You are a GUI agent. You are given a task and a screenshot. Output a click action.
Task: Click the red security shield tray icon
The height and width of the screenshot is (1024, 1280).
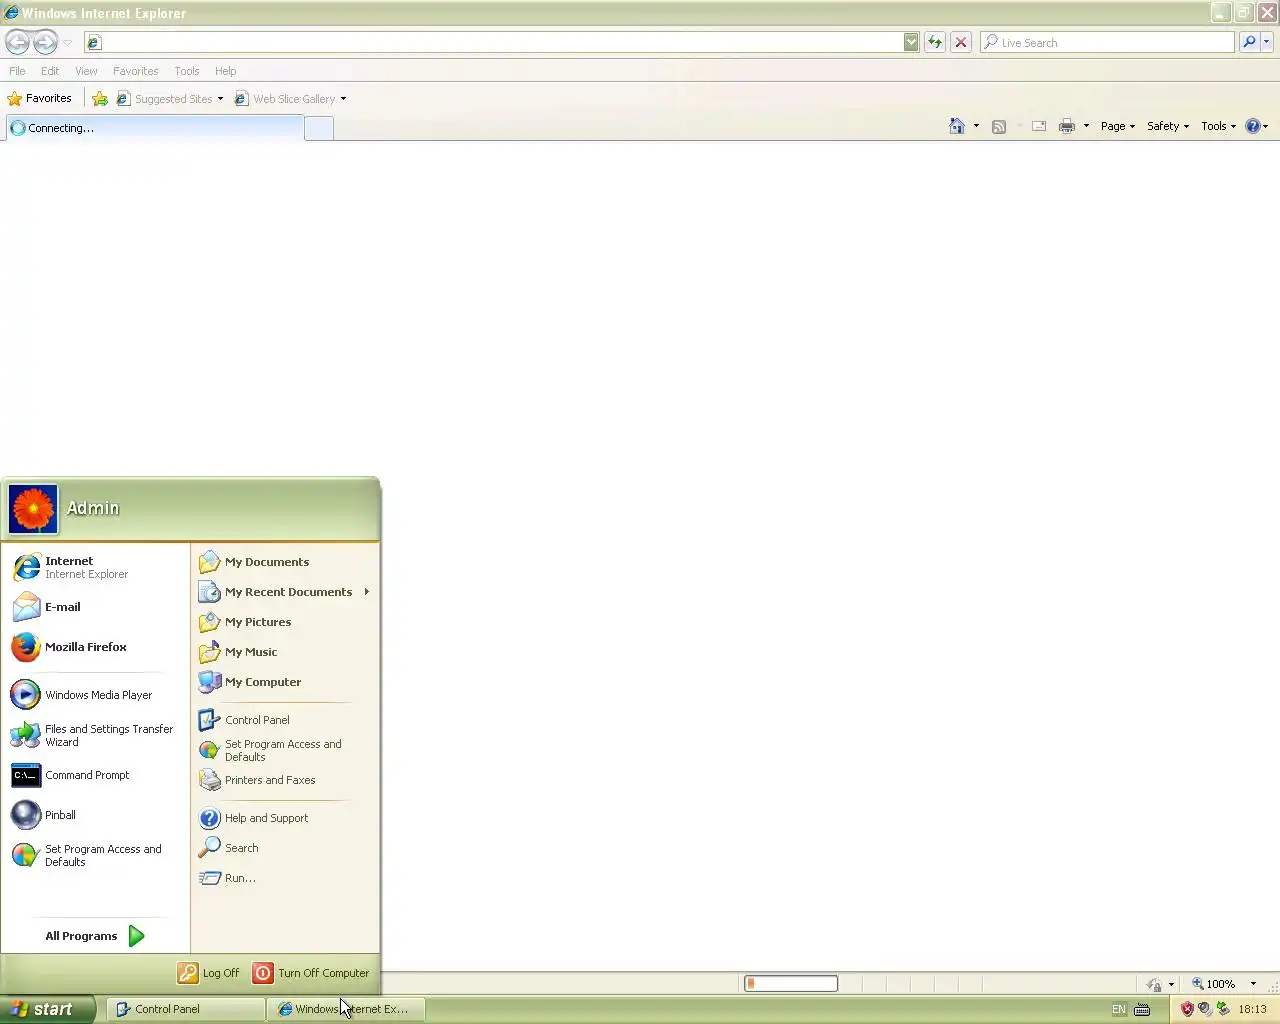pos(1187,1009)
